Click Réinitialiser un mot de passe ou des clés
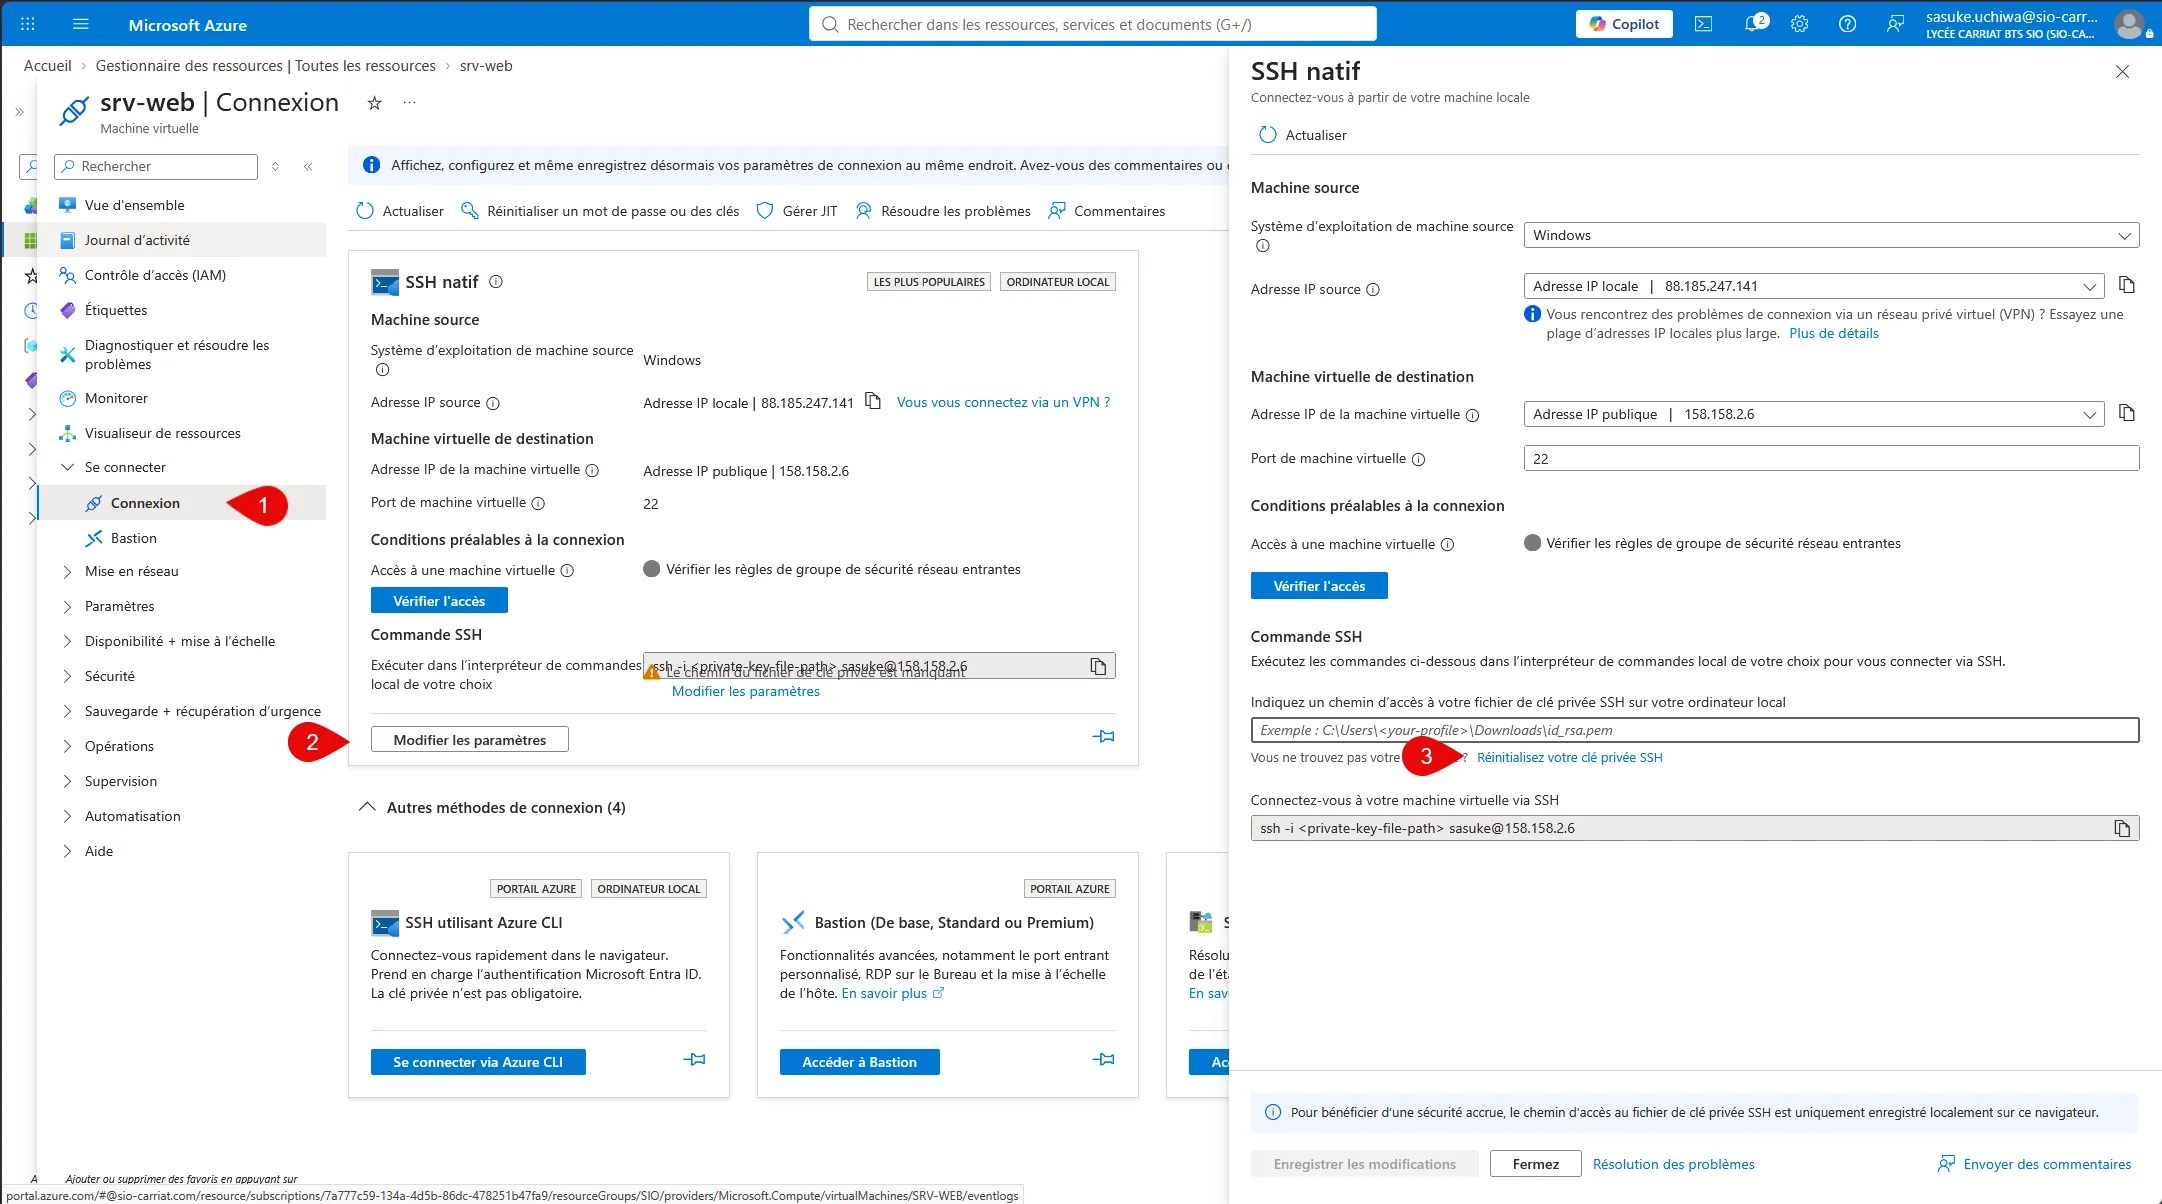Screen dimensions: 2162x1204 point(600,211)
